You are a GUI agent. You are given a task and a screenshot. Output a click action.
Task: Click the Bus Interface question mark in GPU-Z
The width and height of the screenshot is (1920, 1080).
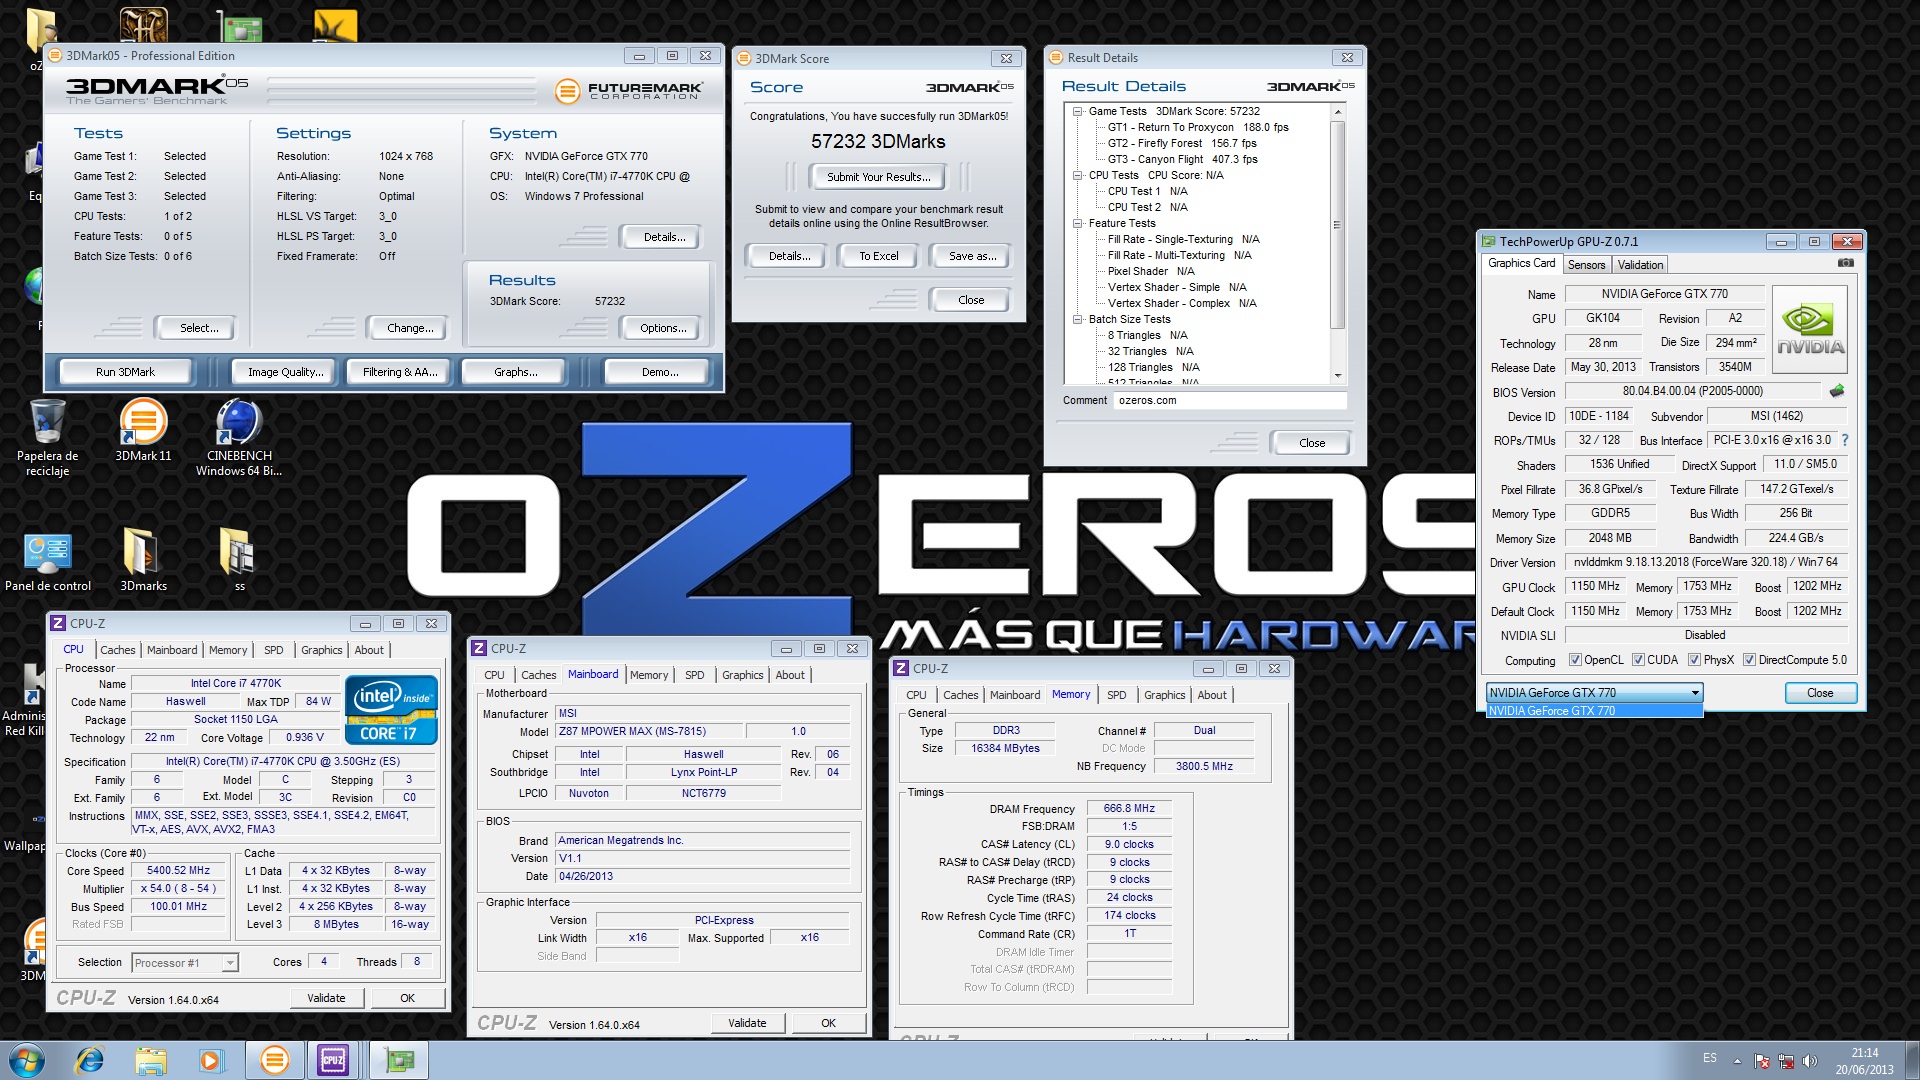[1845, 440]
